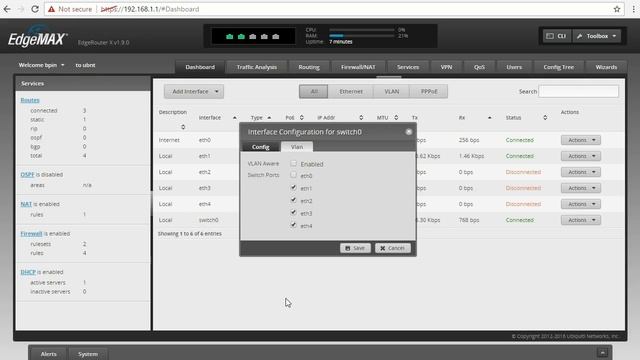Filter interfaces by Ethernet
640x360 pixels.
351,91
